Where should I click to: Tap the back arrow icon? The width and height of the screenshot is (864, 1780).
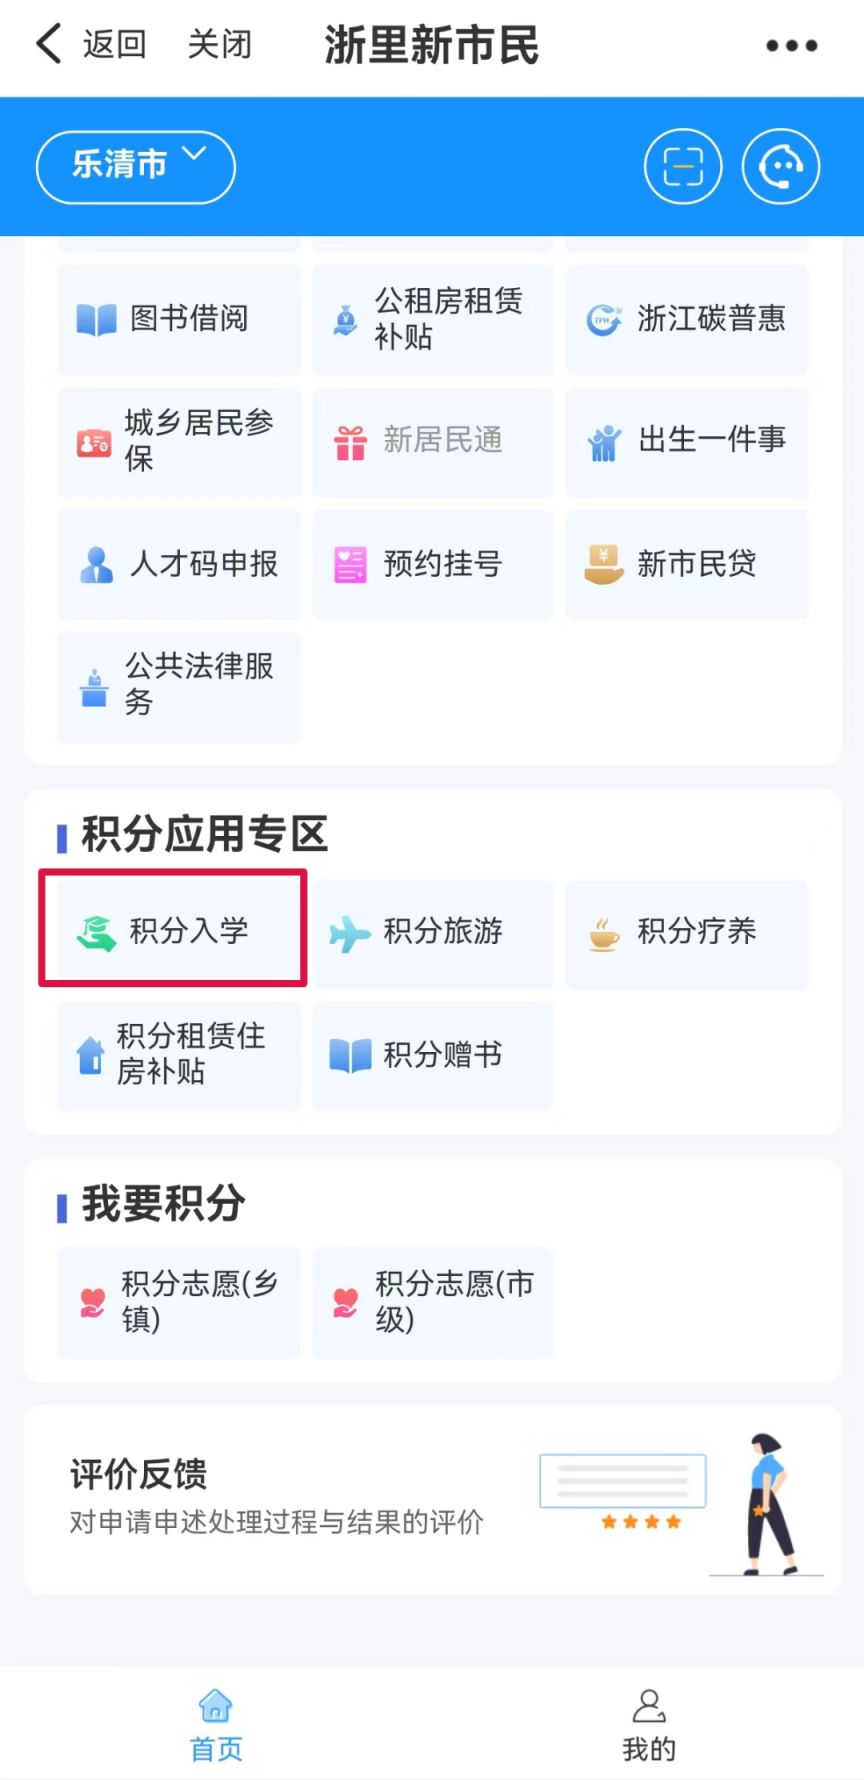coord(49,44)
